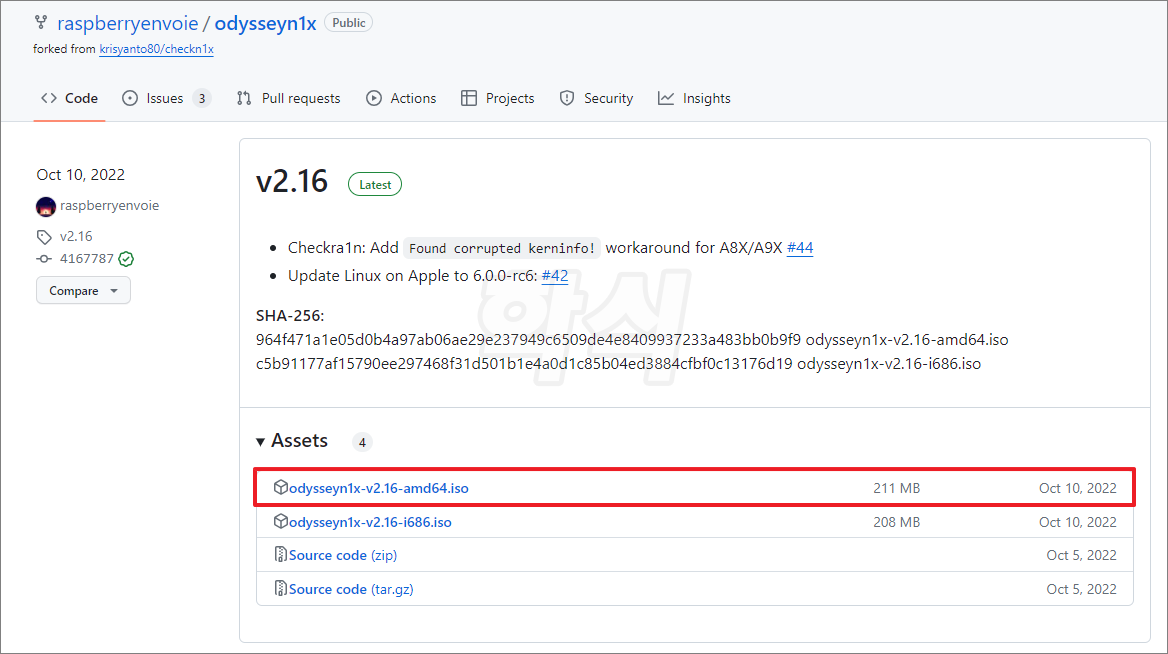Click the raspberryenvoie avatar image
1168x654 pixels.
[x=45, y=206]
